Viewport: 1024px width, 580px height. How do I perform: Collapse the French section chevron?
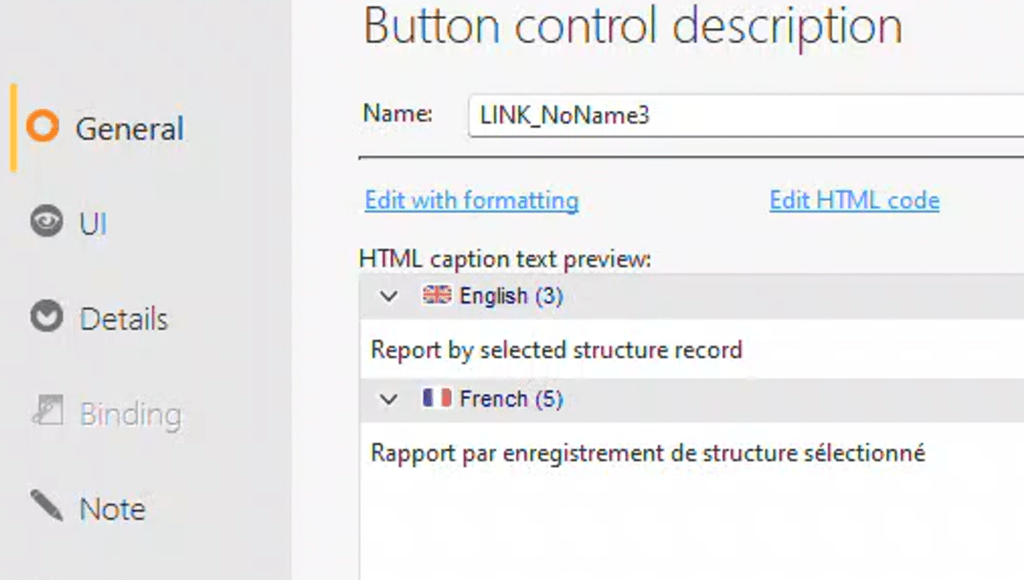coord(389,399)
